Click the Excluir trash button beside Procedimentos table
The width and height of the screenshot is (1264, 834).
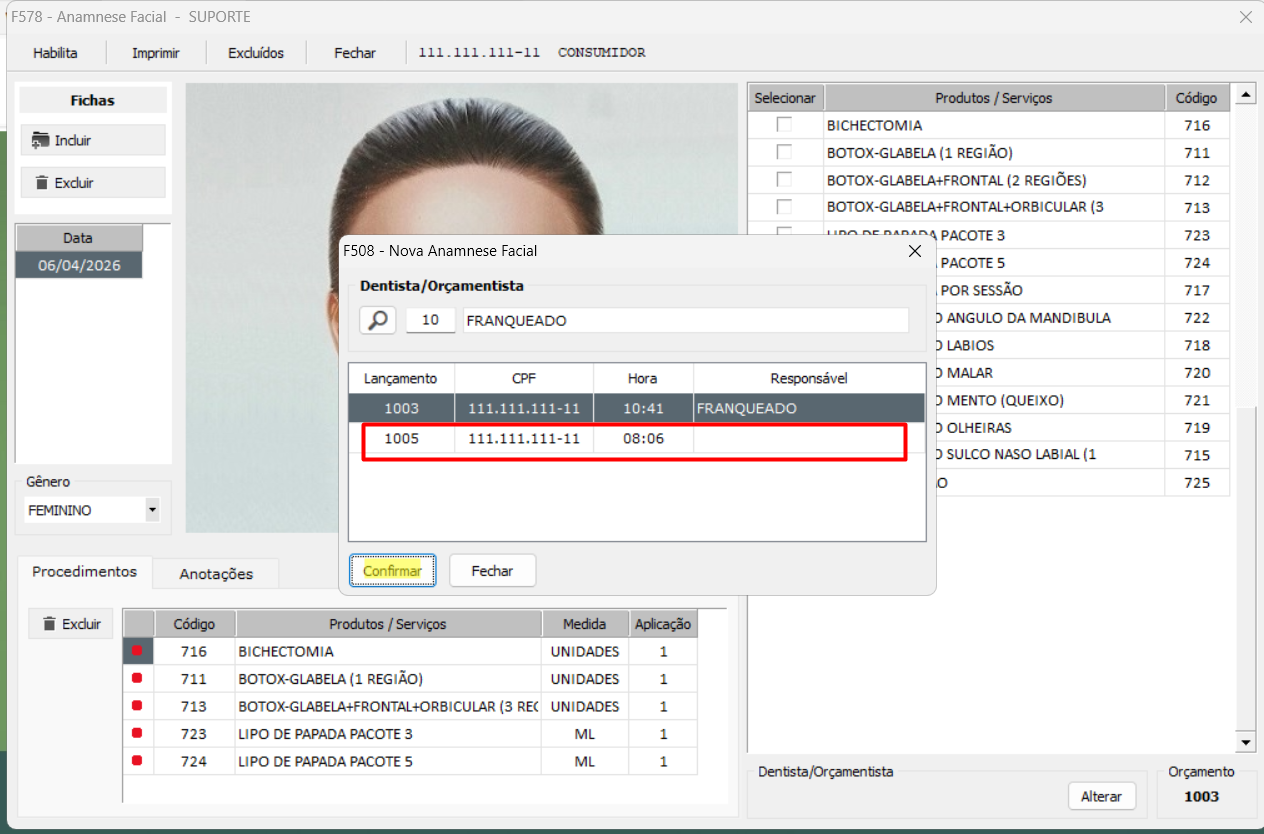[71, 624]
